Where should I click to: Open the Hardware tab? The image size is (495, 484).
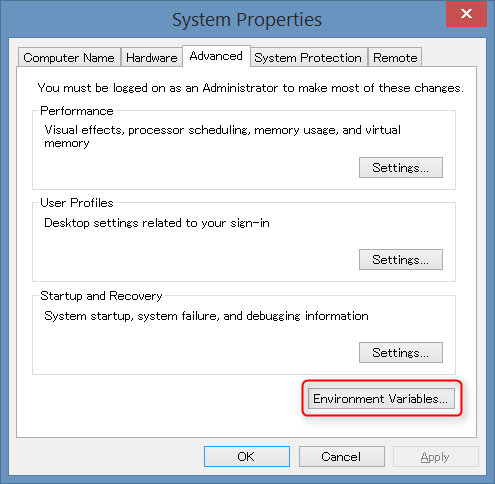(x=152, y=57)
